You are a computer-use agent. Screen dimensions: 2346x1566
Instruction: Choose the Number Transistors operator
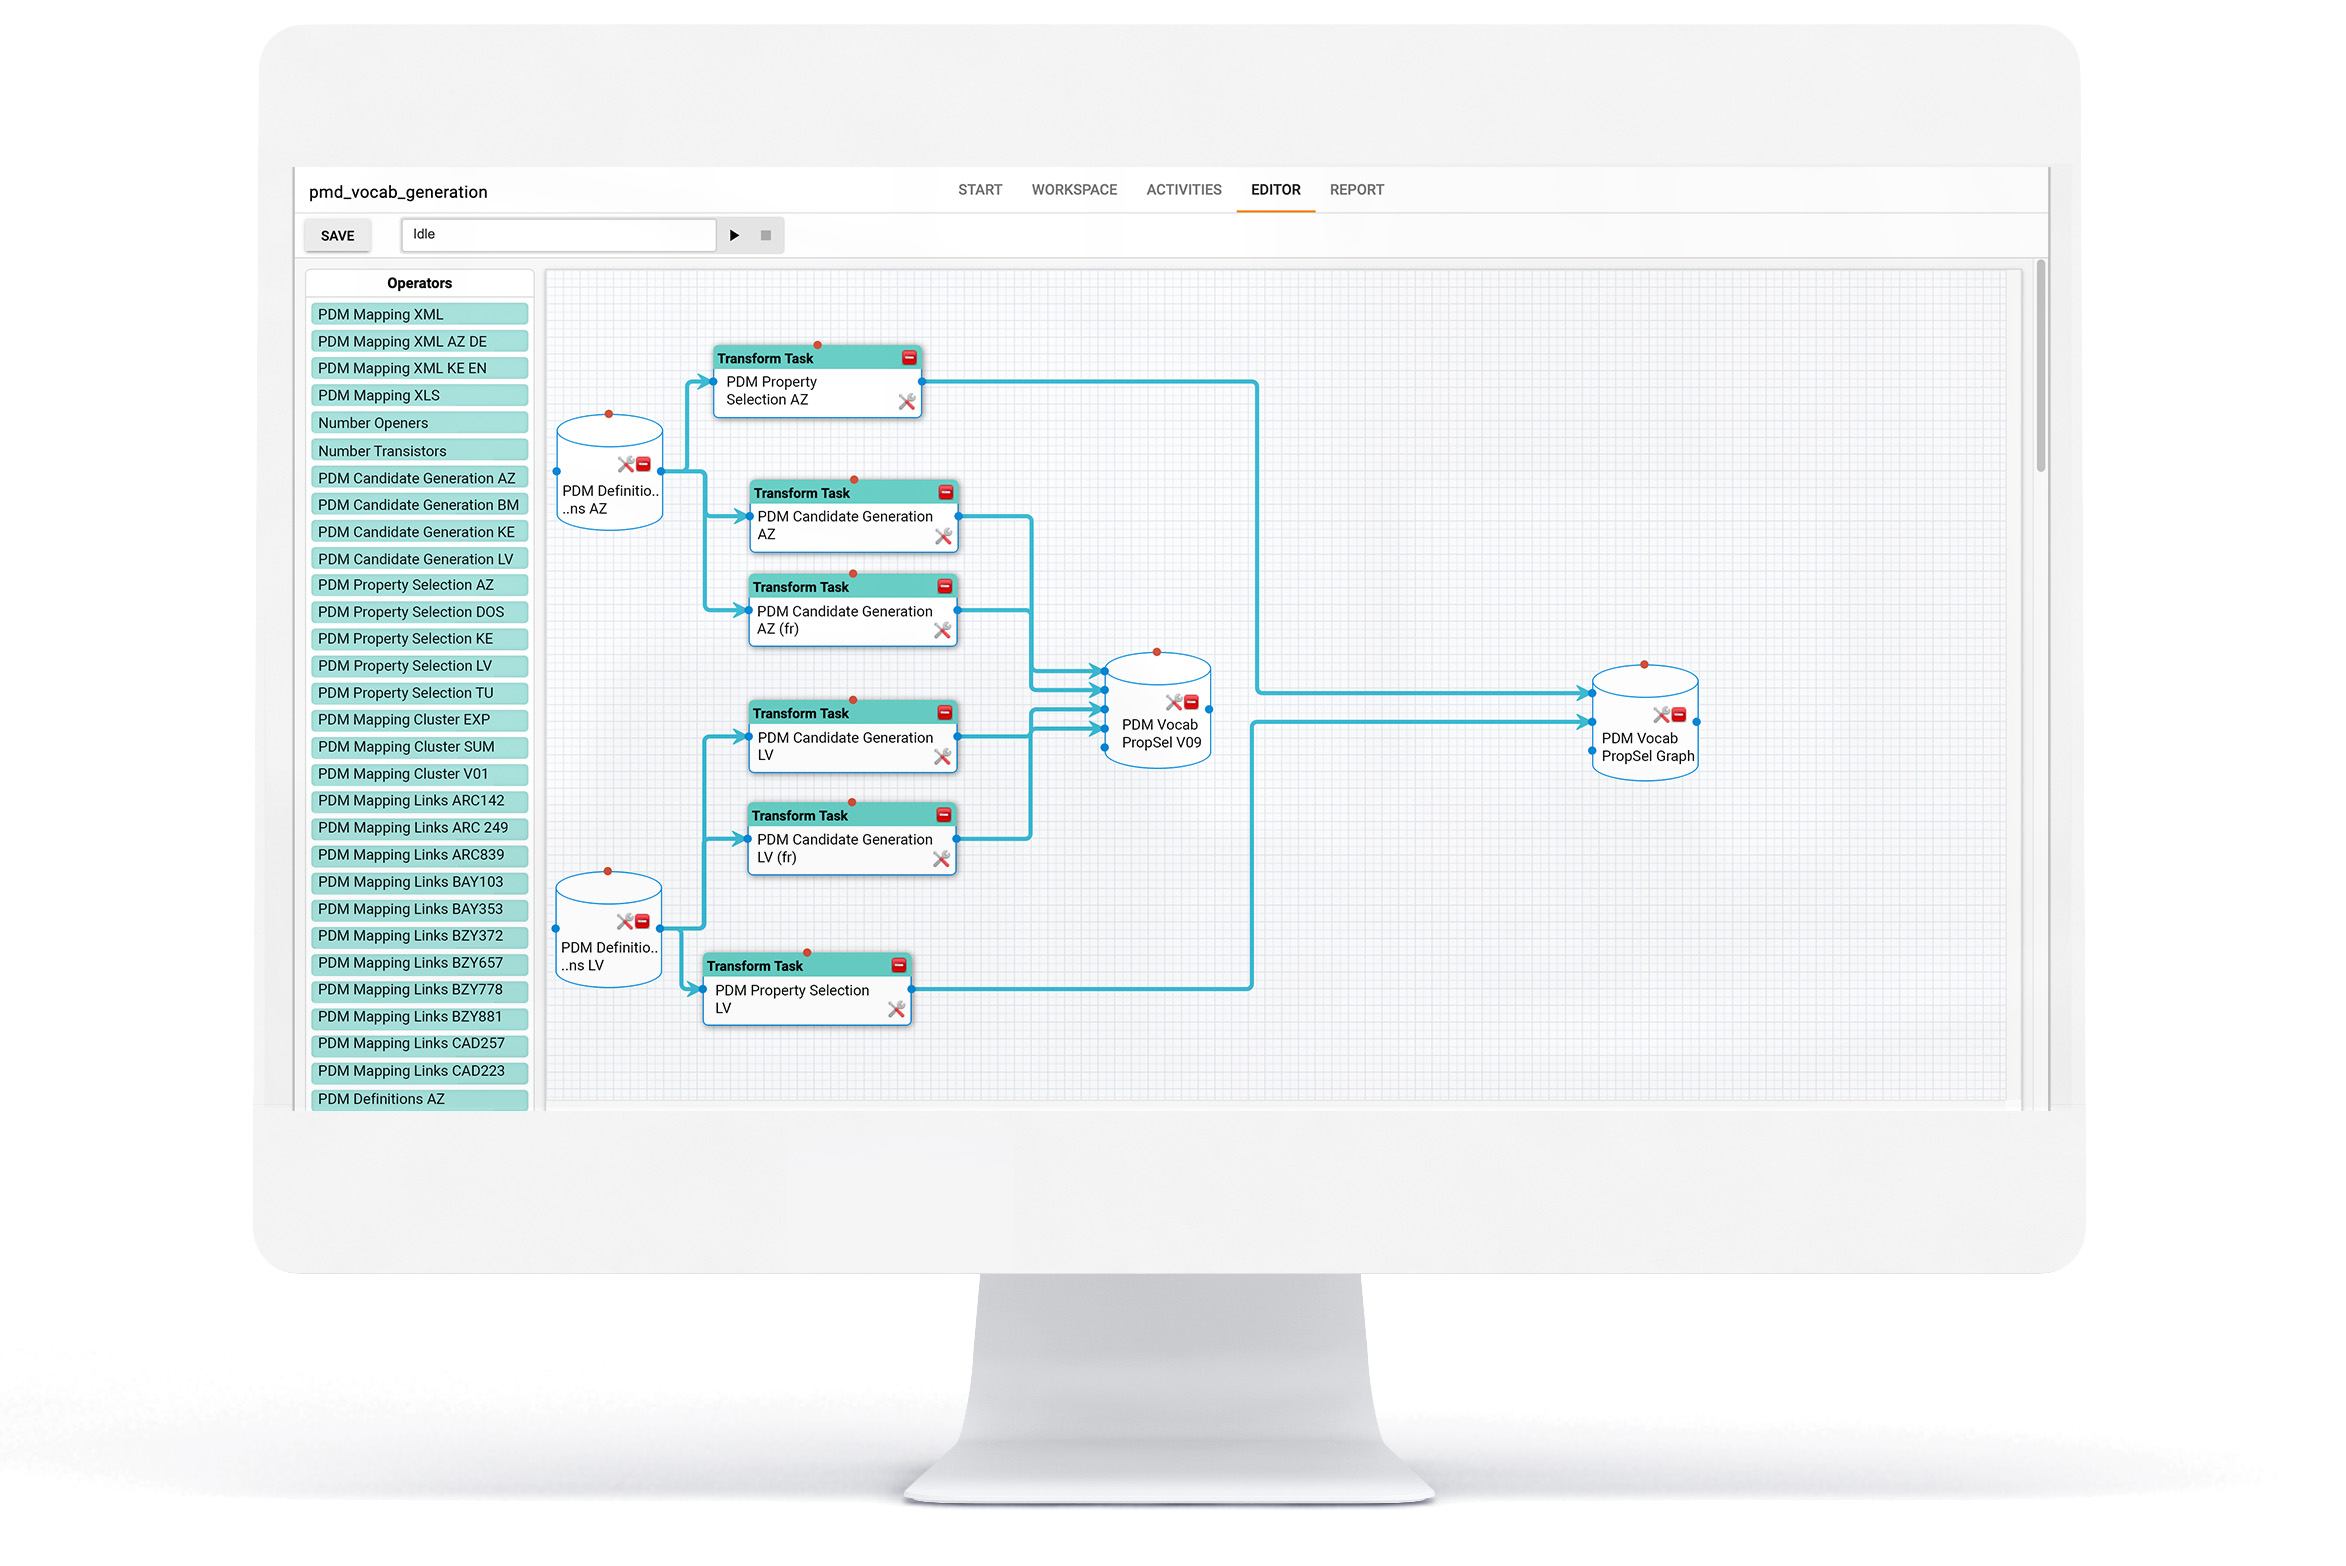pos(419,450)
